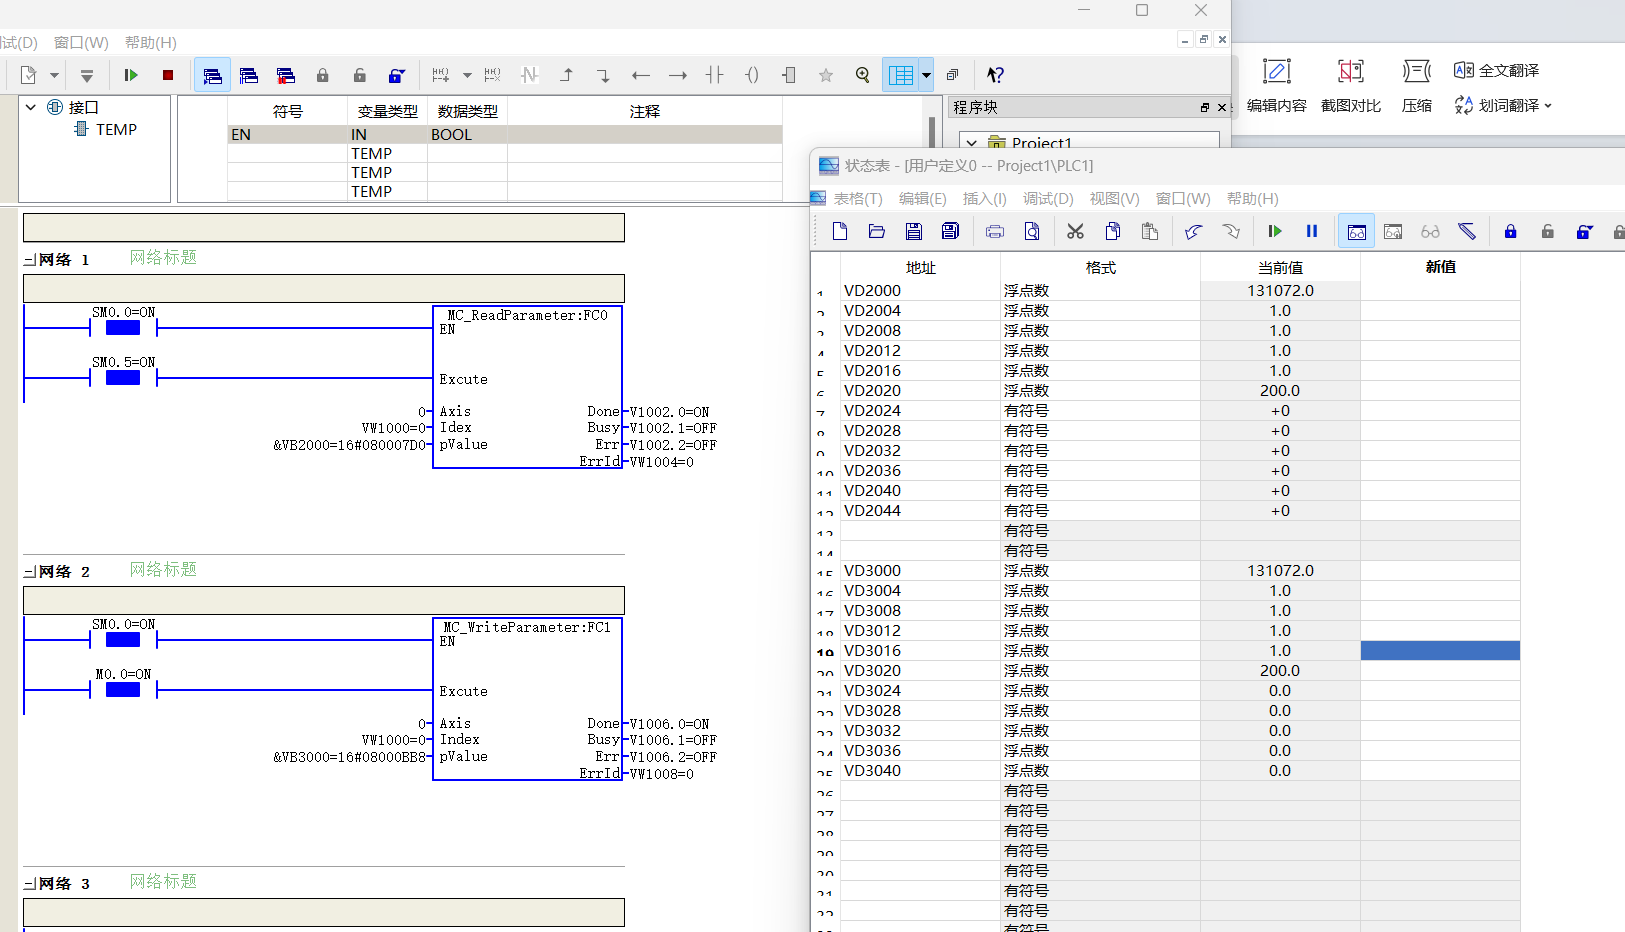Open dropdown arrow next to insert network icon
Viewport: 1625px width, 932px height.
pos(467,75)
